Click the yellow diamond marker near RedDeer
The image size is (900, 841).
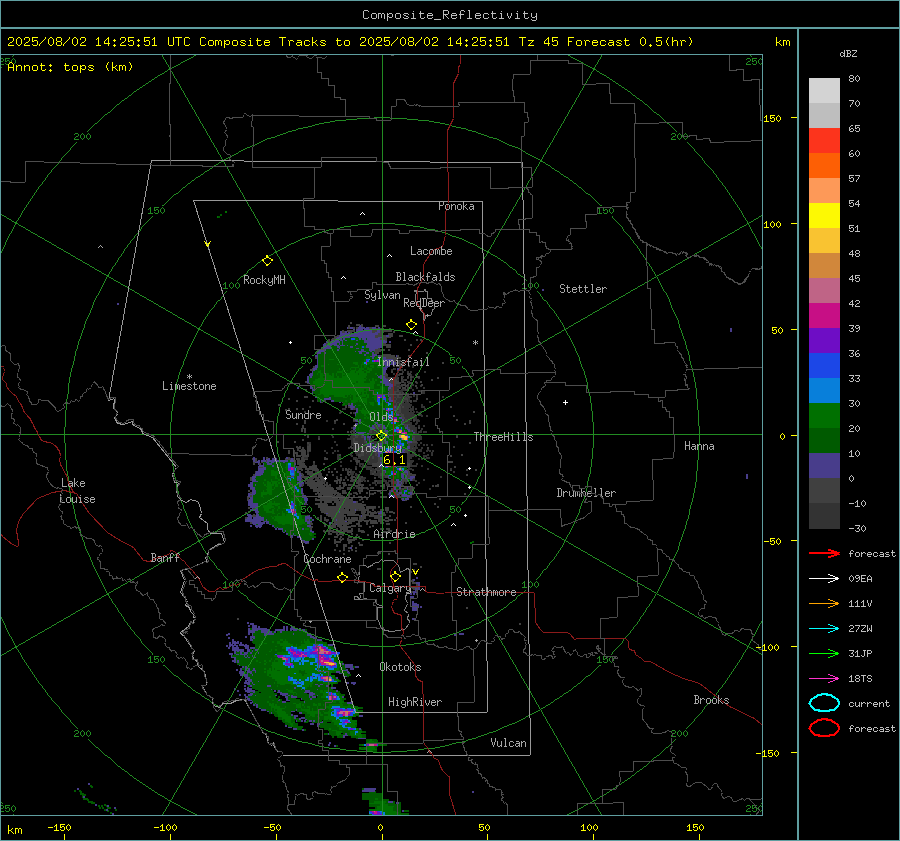(411, 325)
